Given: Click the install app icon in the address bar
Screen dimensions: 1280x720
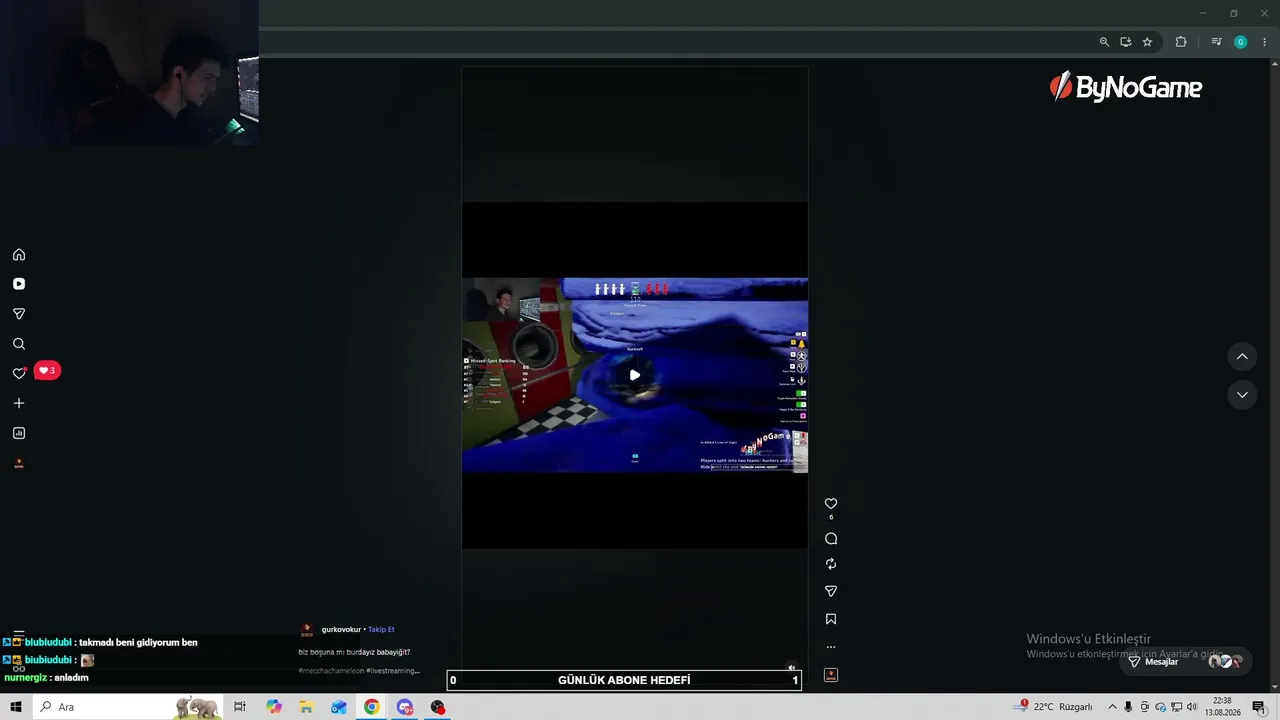Looking at the screenshot, I should click(1126, 42).
